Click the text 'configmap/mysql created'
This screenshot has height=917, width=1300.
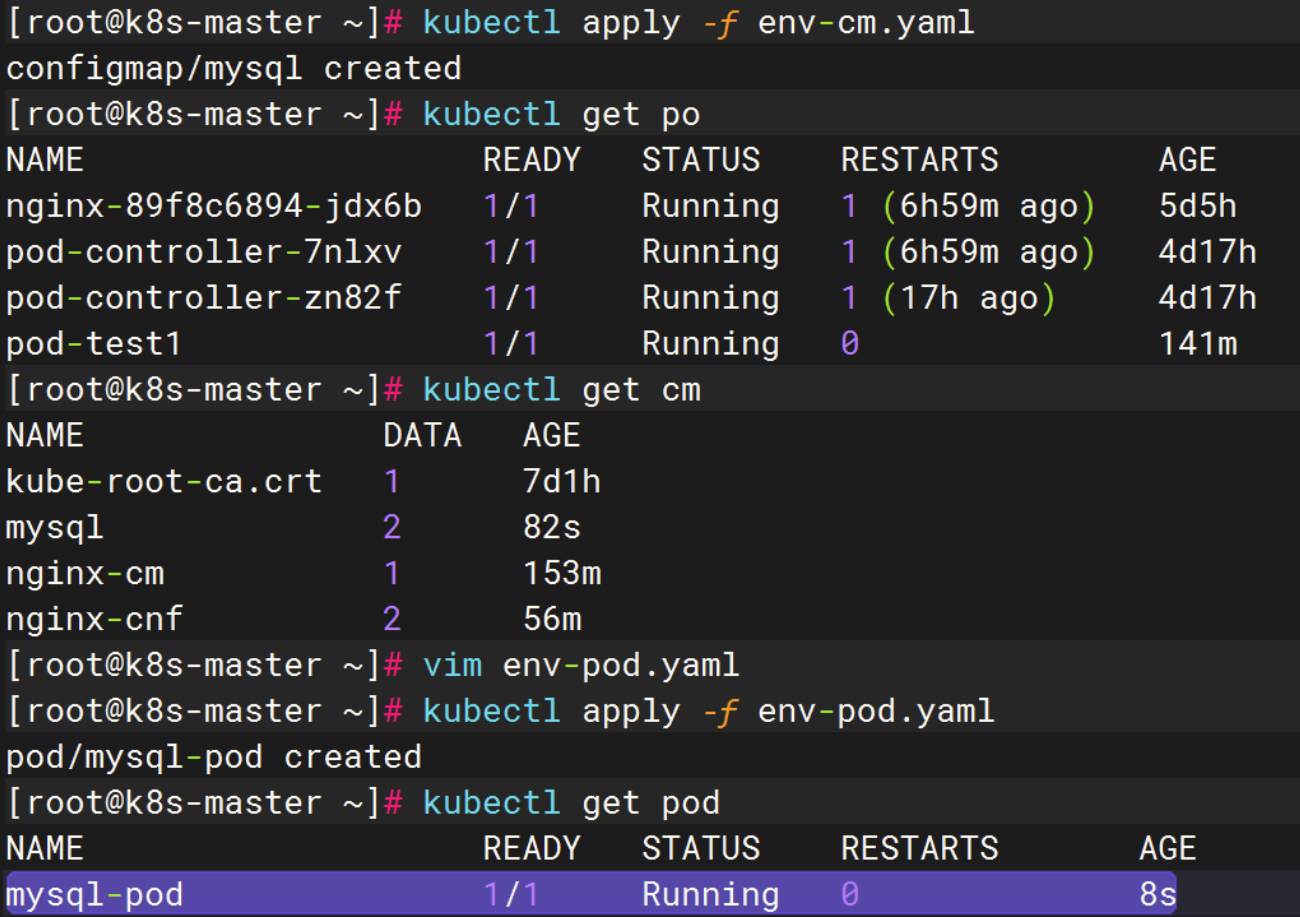pyautogui.click(x=234, y=69)
